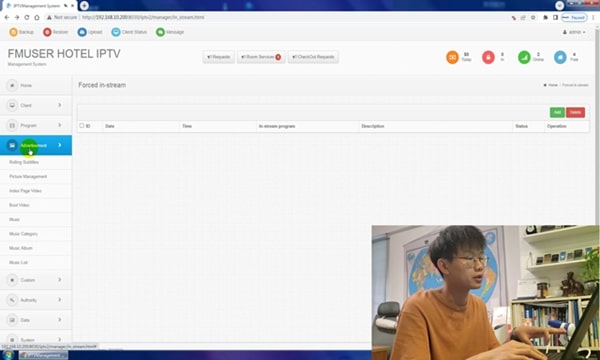Click the red lock In icon
Viewport: 600px width, 360px height.
[x=488, y=57]
